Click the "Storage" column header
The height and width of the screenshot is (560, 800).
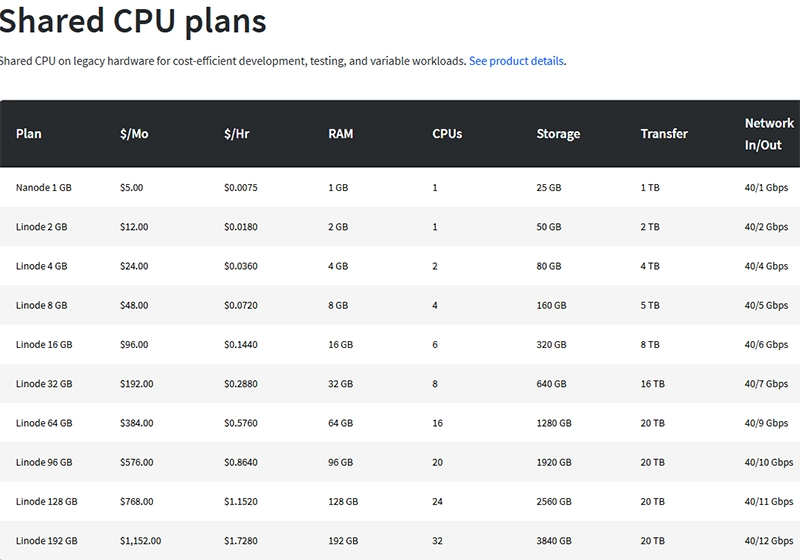[x=558, y=134]
